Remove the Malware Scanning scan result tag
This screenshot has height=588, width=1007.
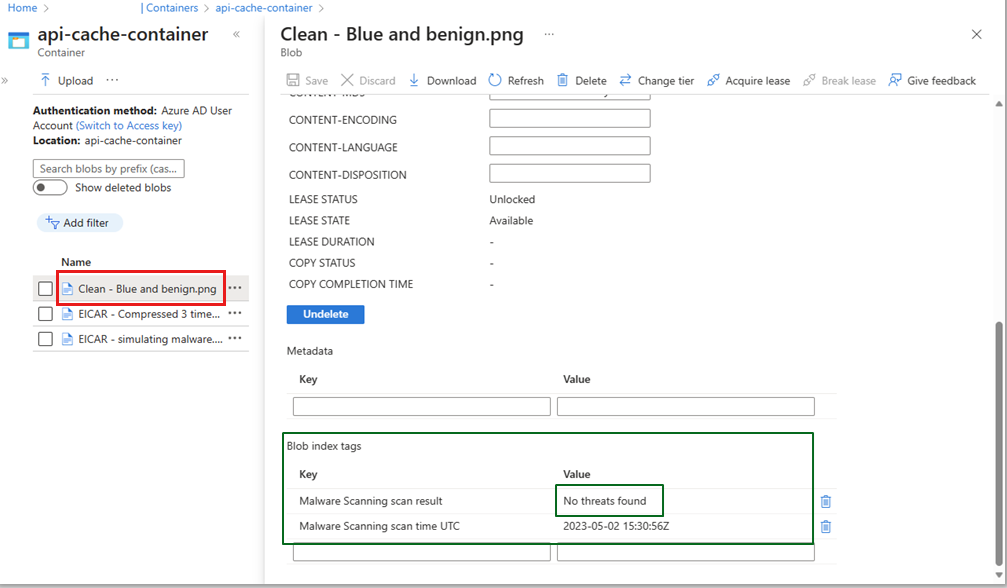824,500
